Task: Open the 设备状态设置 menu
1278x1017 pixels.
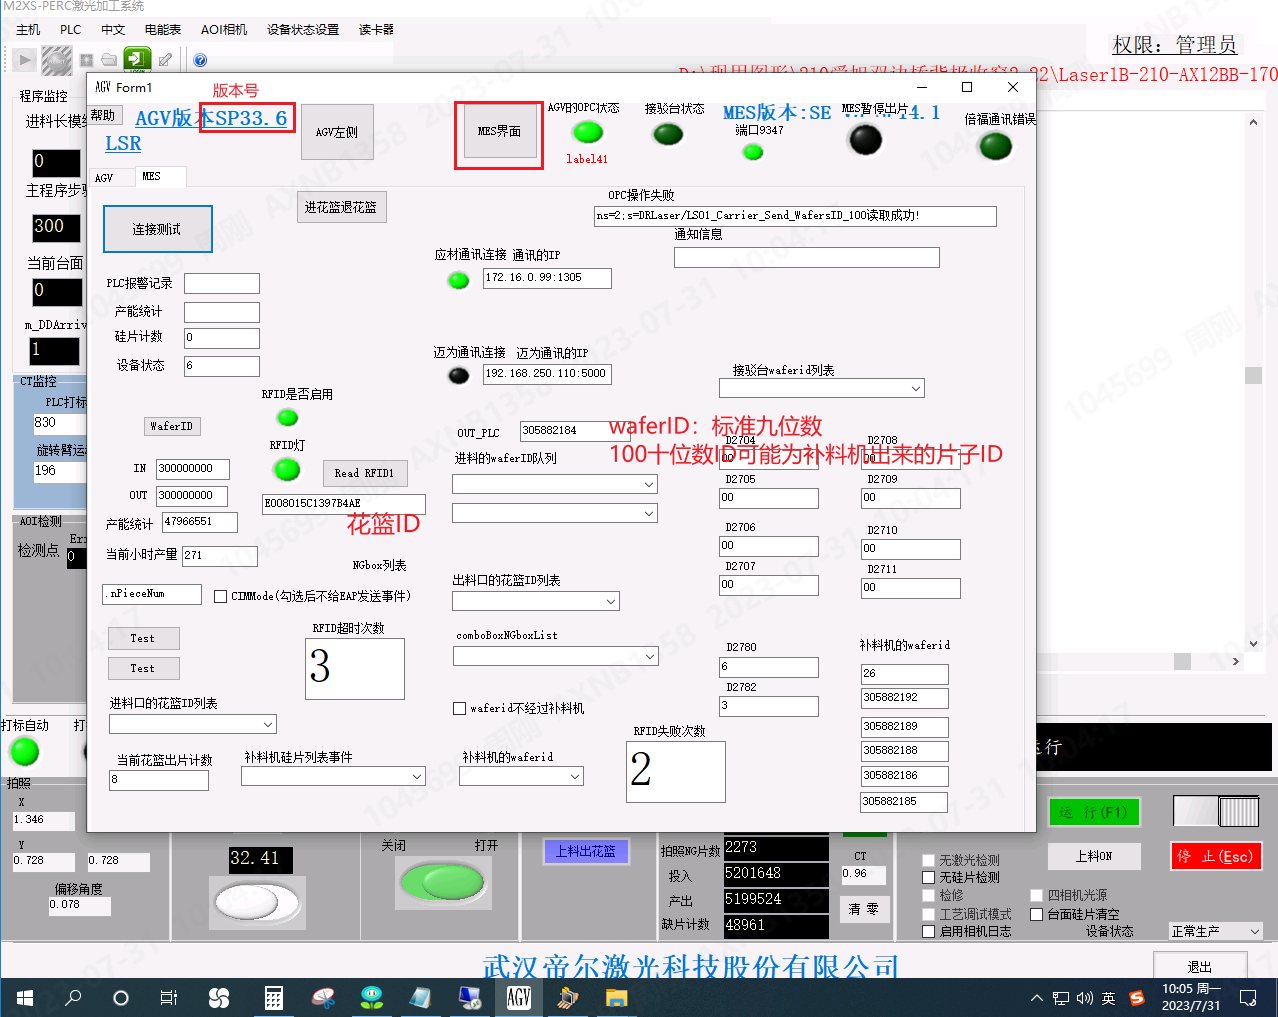Action: pyautogui.click(x=303, y=30)
